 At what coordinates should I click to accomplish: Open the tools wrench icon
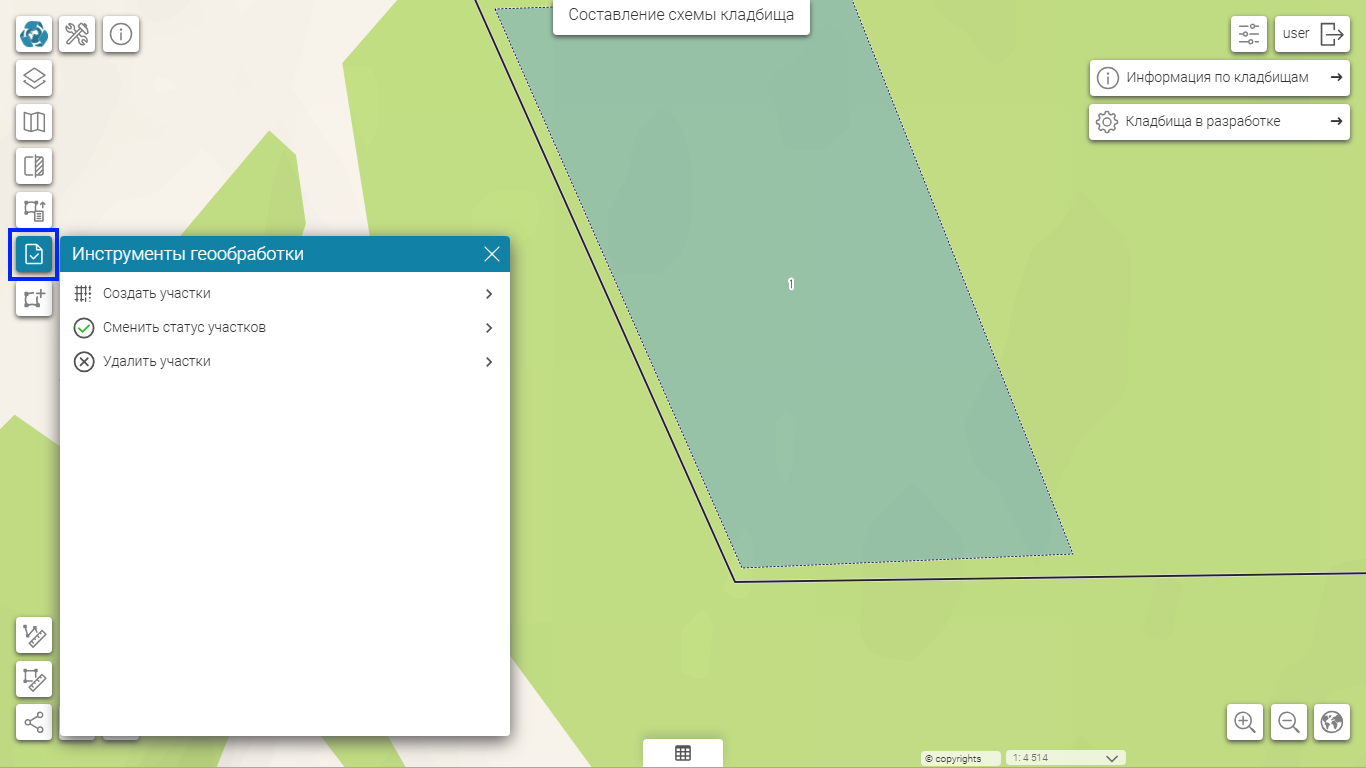pyautogui.click(x=77, y=34)
